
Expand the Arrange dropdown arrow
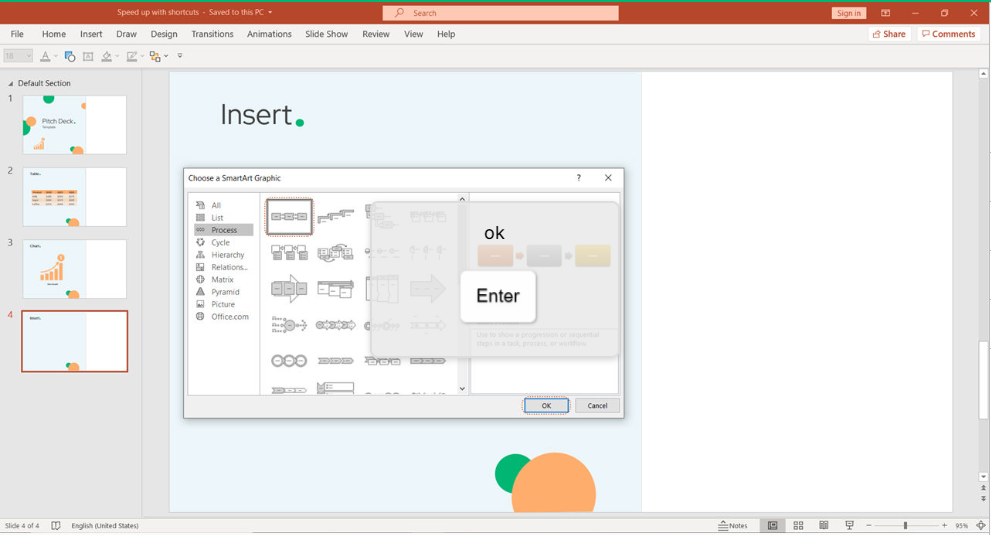(166, 56)
